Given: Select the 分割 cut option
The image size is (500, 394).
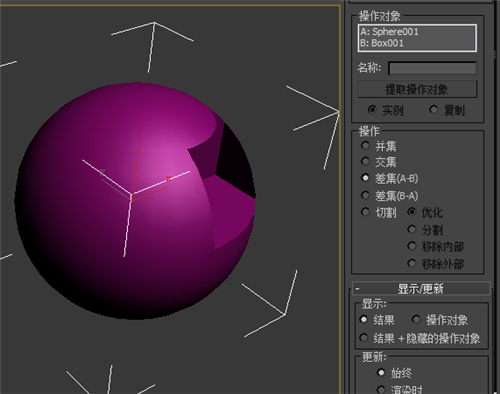Looking at the screenshot, I should [412, 229].
